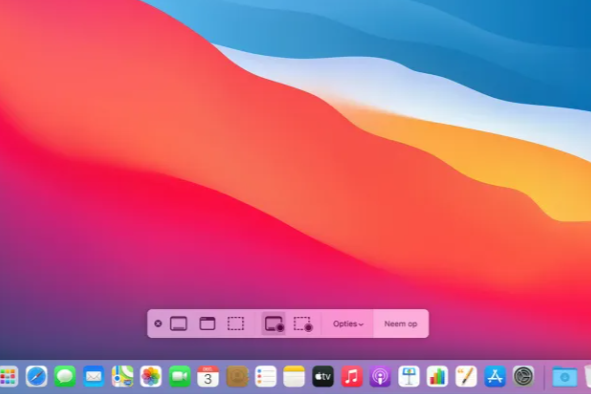591x394 pixels.
Task: Start FaceTime from the Dock
Action: click(x=179, y=376)
